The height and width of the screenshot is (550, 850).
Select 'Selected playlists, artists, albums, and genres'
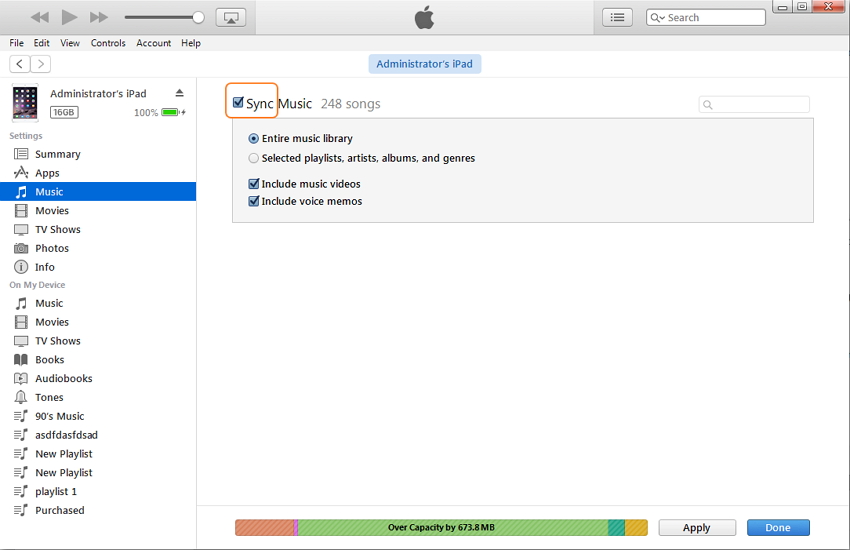(x=254, y=158)
